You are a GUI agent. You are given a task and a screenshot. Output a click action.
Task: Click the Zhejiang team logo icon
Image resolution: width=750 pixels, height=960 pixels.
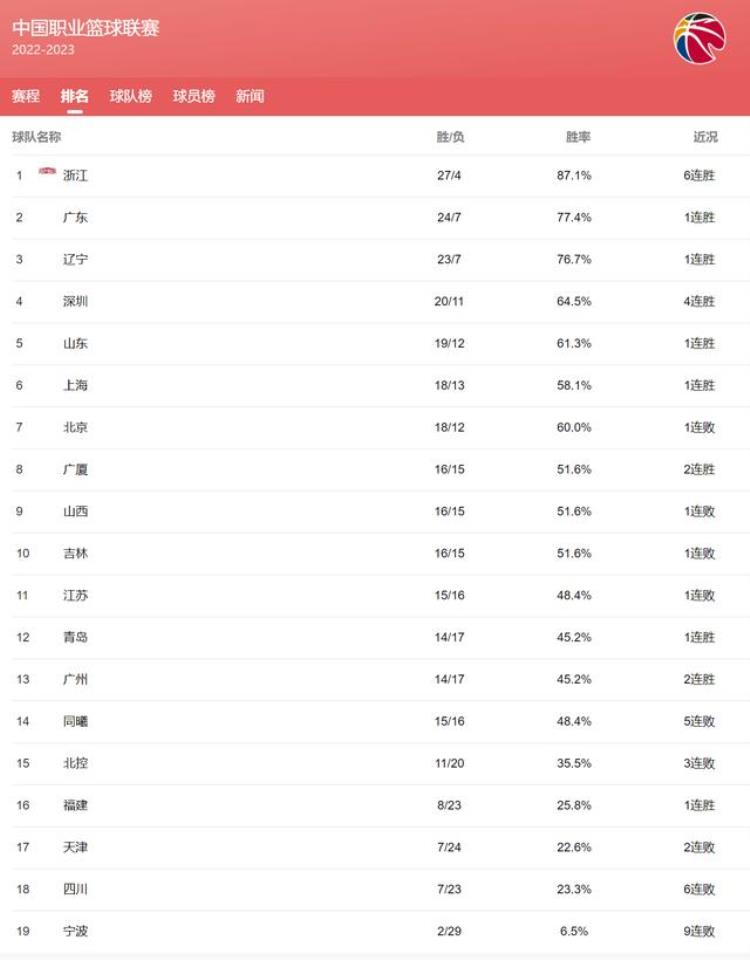point(47,171)
